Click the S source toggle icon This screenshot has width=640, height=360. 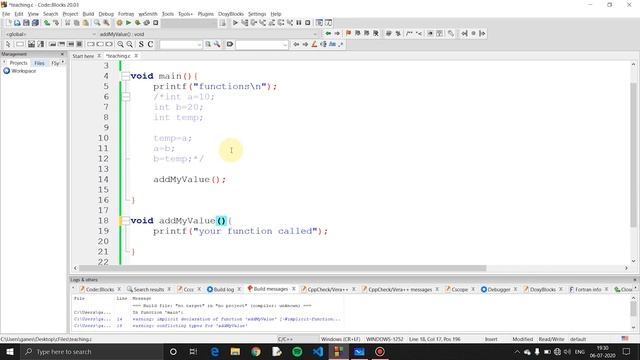(141, 44)
